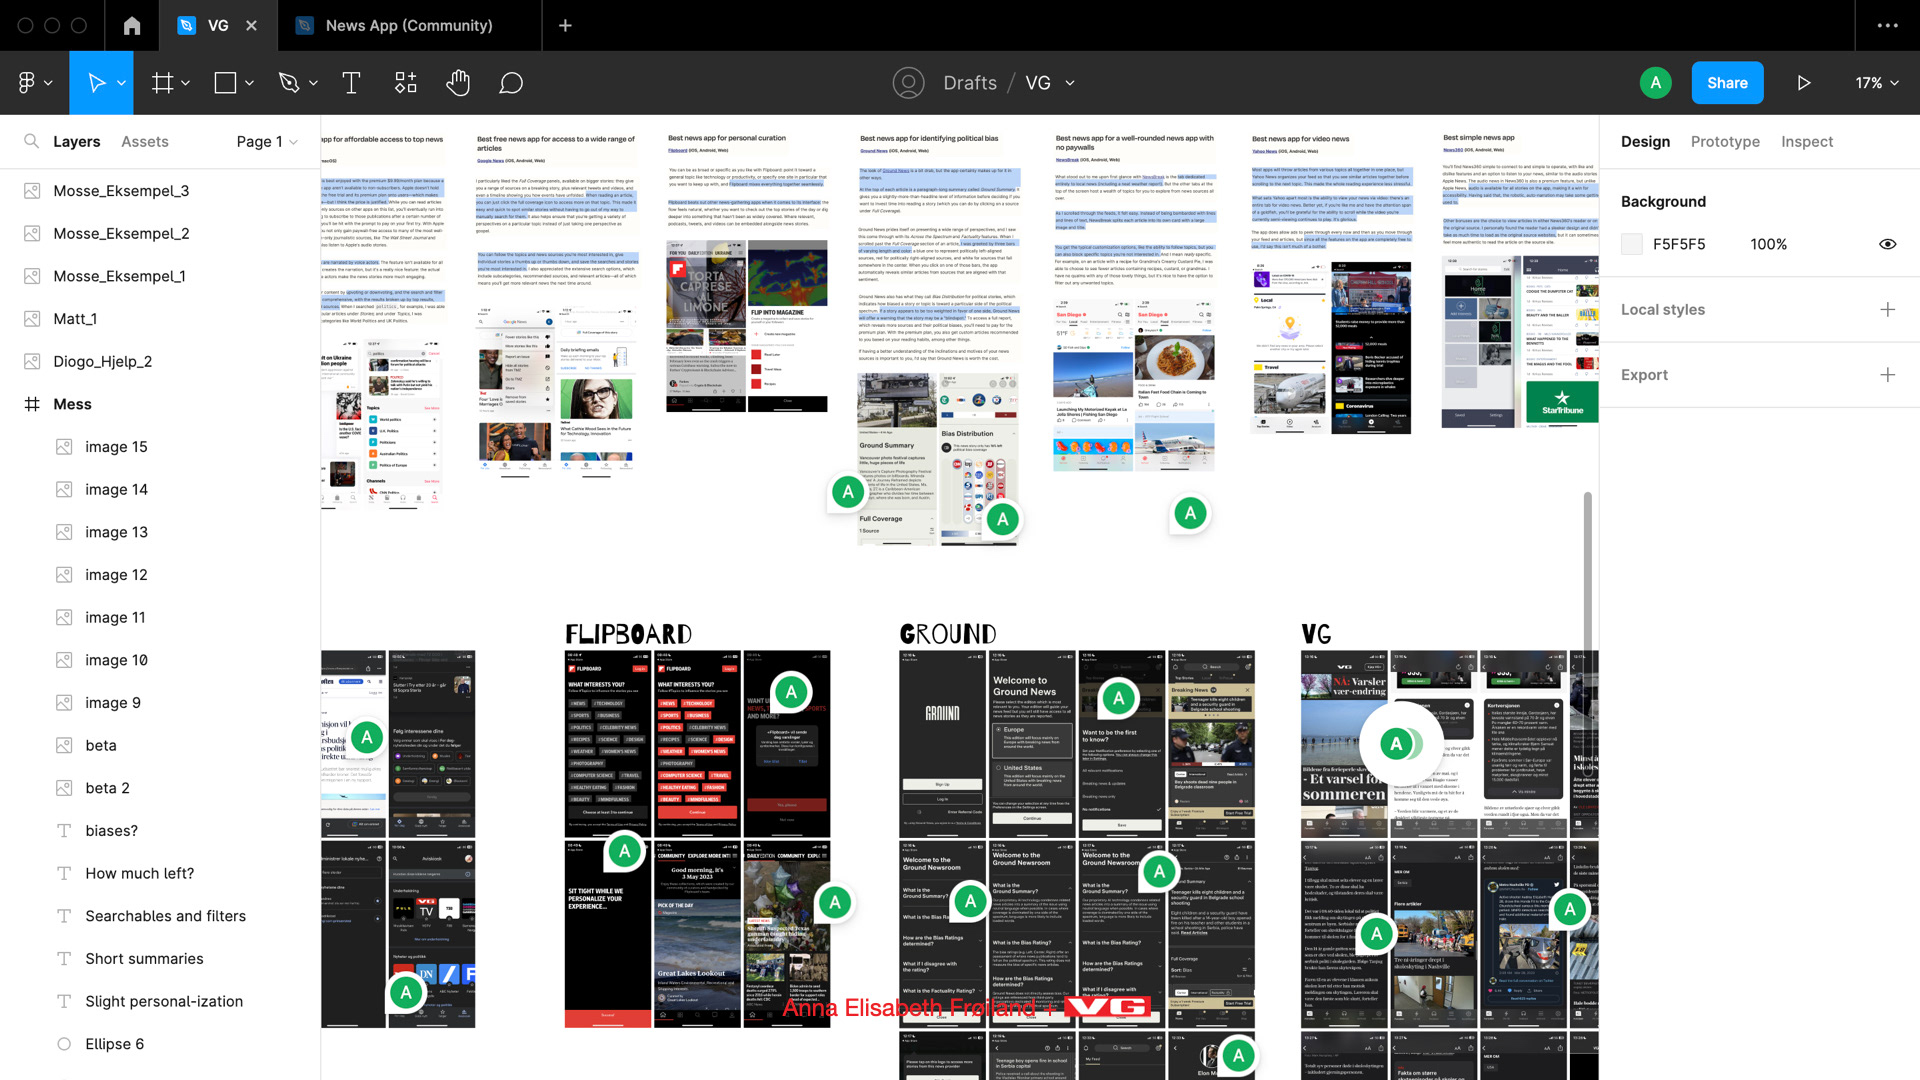Expand Pen tool dropdown arrow

313,83
